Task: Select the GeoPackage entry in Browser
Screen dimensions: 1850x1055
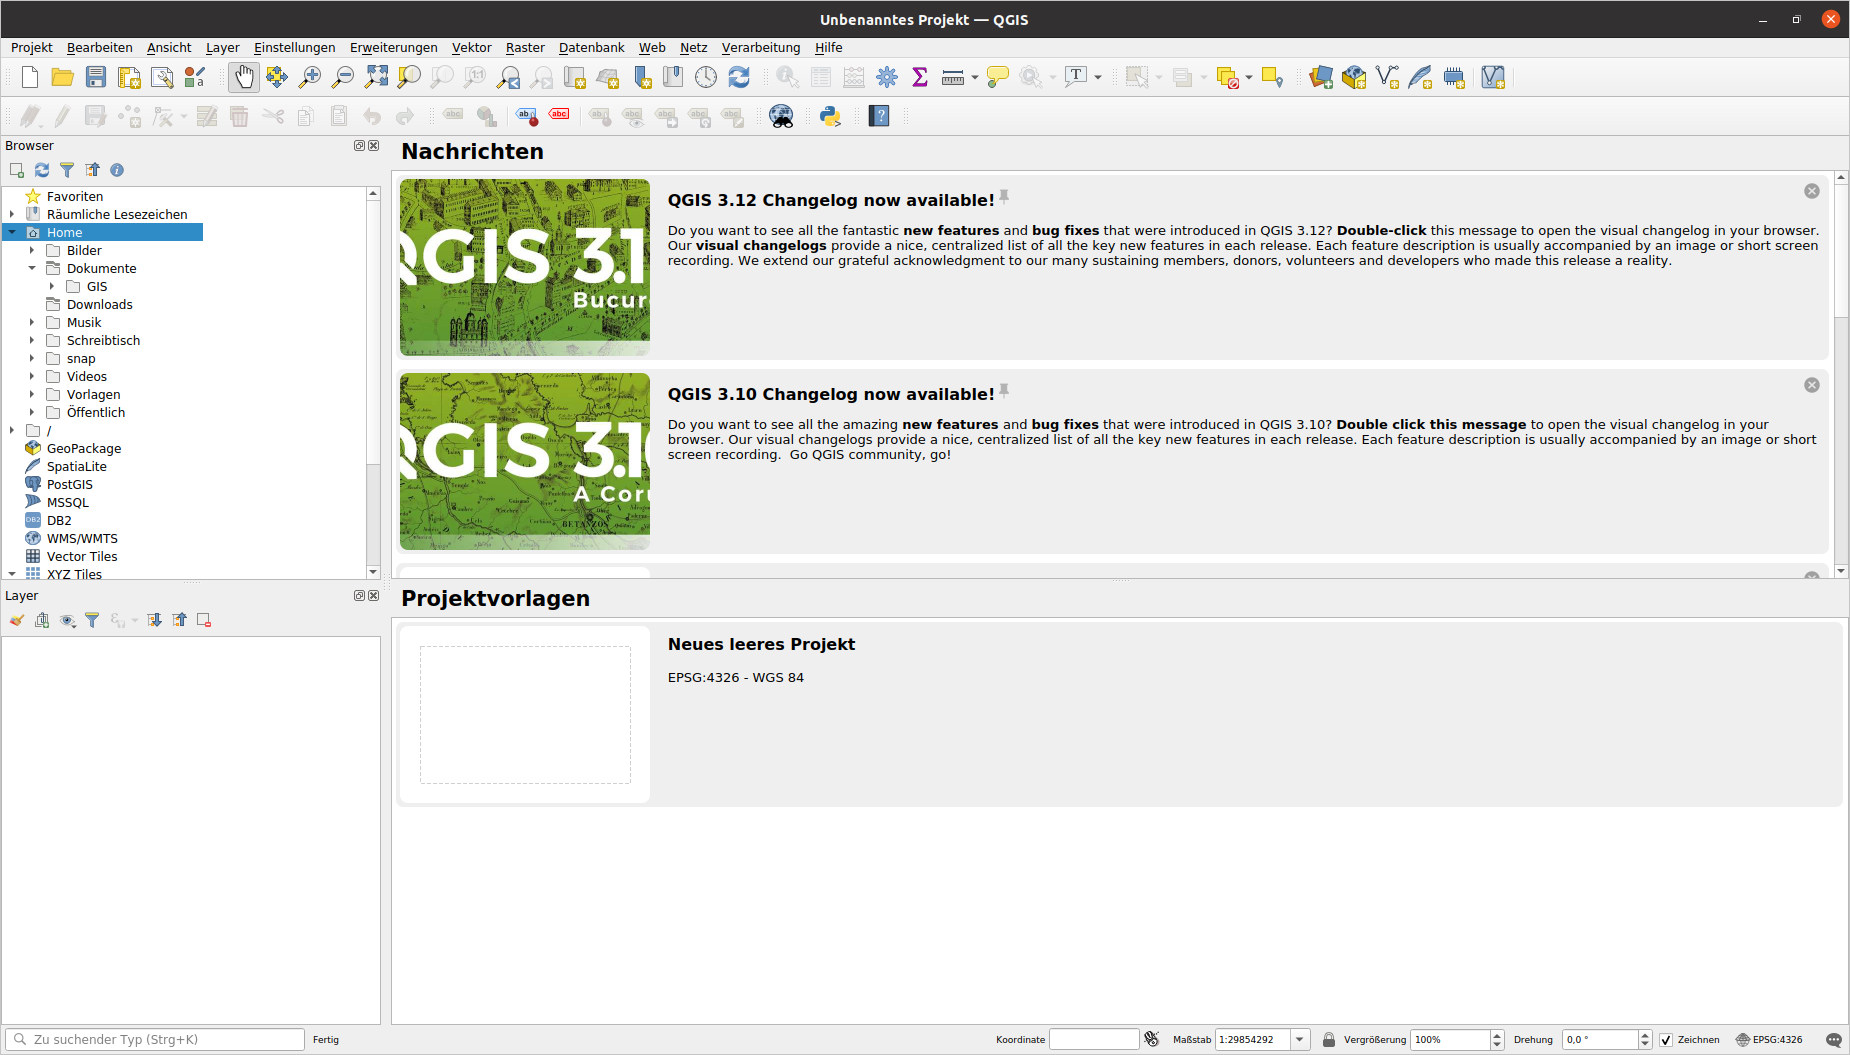Action: [x=84, y=448]
